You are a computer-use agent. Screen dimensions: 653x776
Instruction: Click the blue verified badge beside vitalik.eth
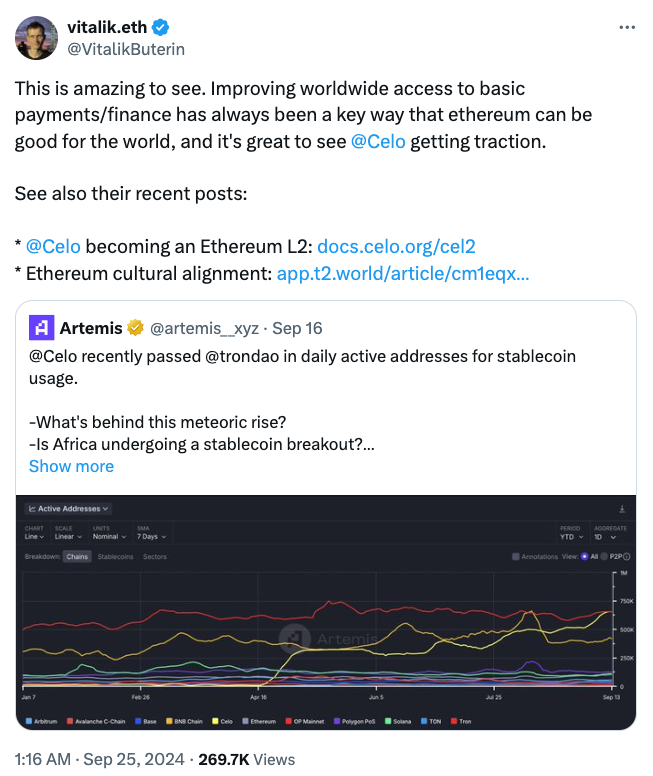pos(160,27)
